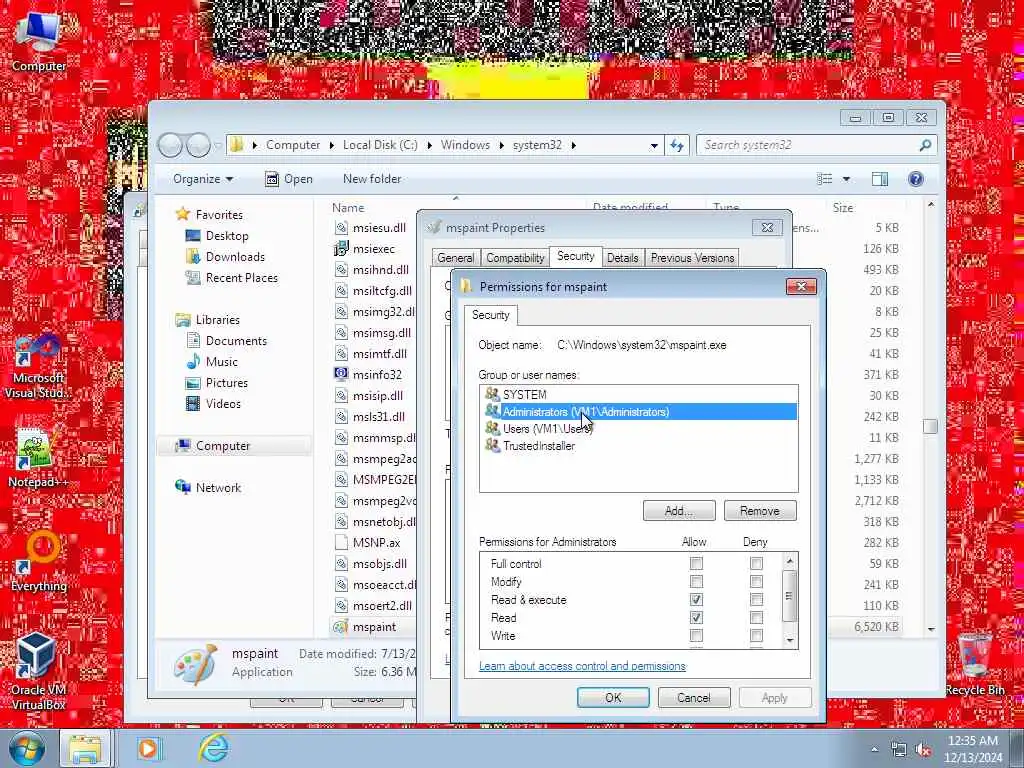Viewport: 1024px width, 768px height.
Task: Select Security tab in mspaint Properties
Action: [575, 256]
